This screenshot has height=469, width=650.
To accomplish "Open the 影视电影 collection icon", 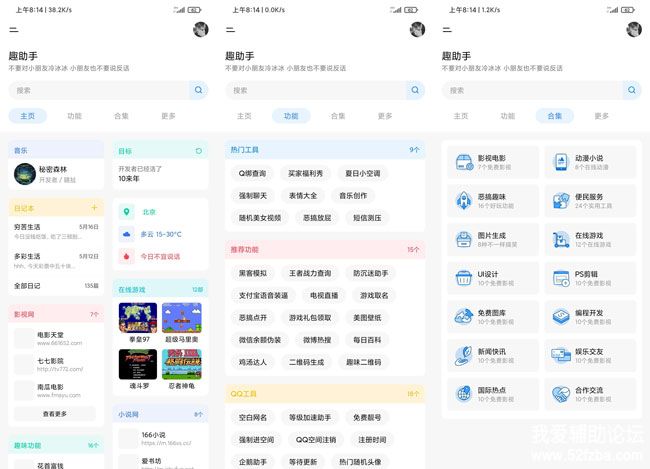I will tap(464, 162).
